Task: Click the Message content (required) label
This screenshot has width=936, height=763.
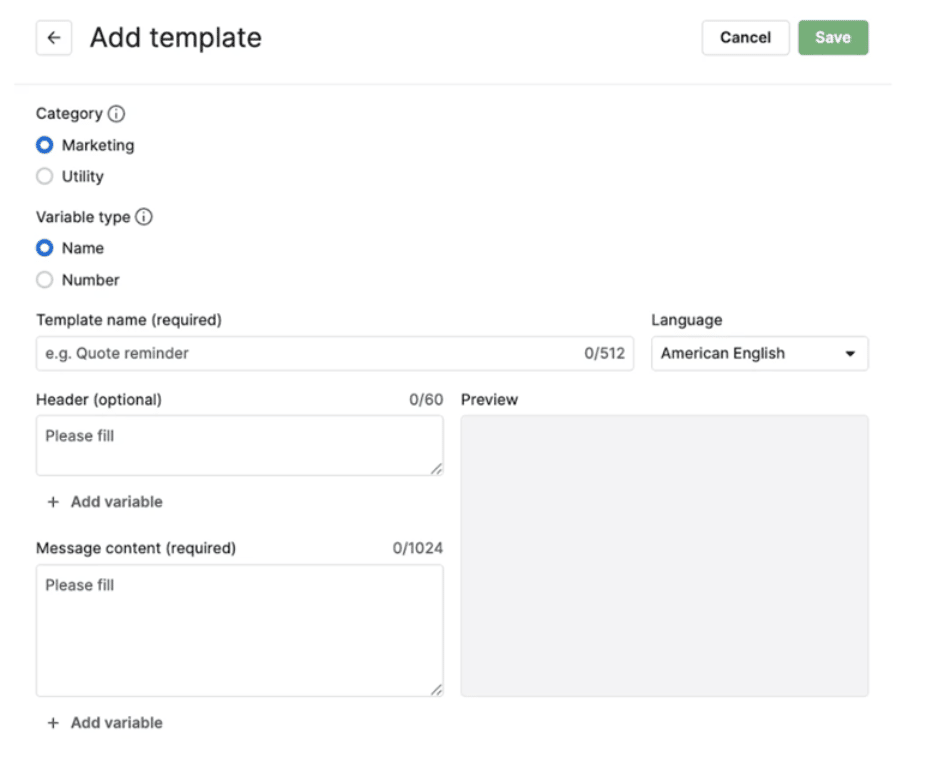Action: click(136, 548)
